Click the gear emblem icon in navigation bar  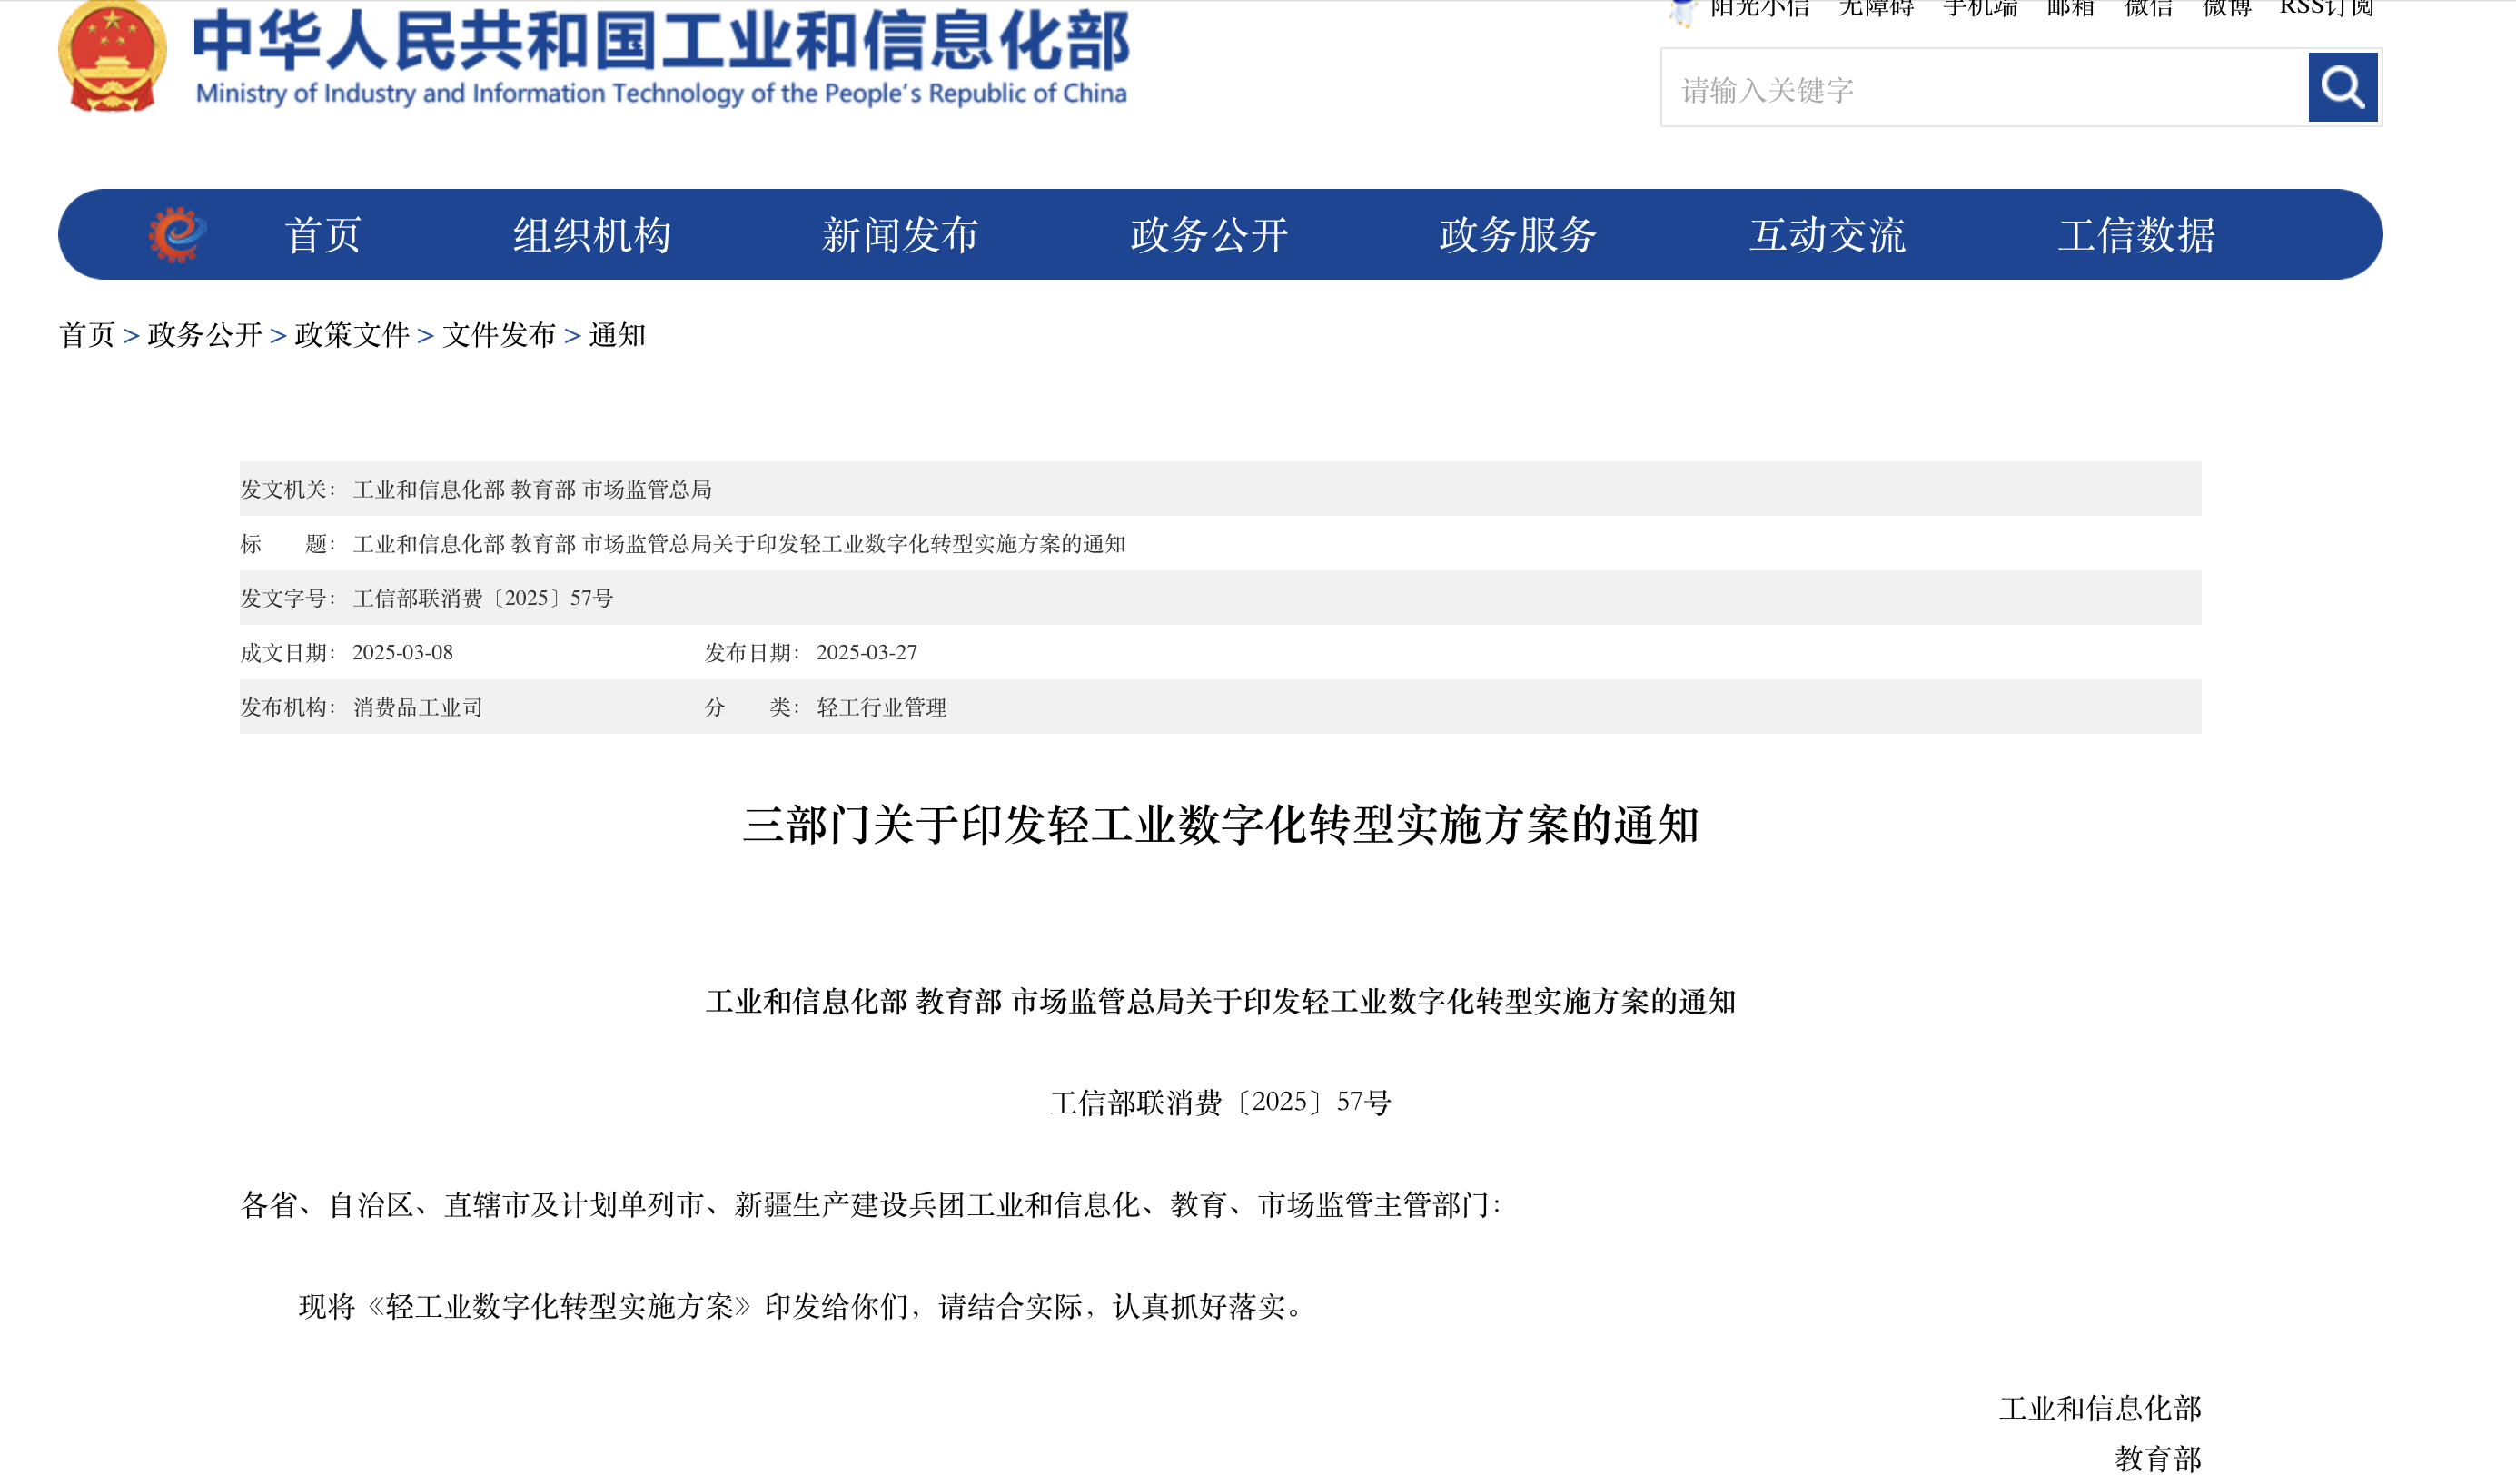point(177,235)
